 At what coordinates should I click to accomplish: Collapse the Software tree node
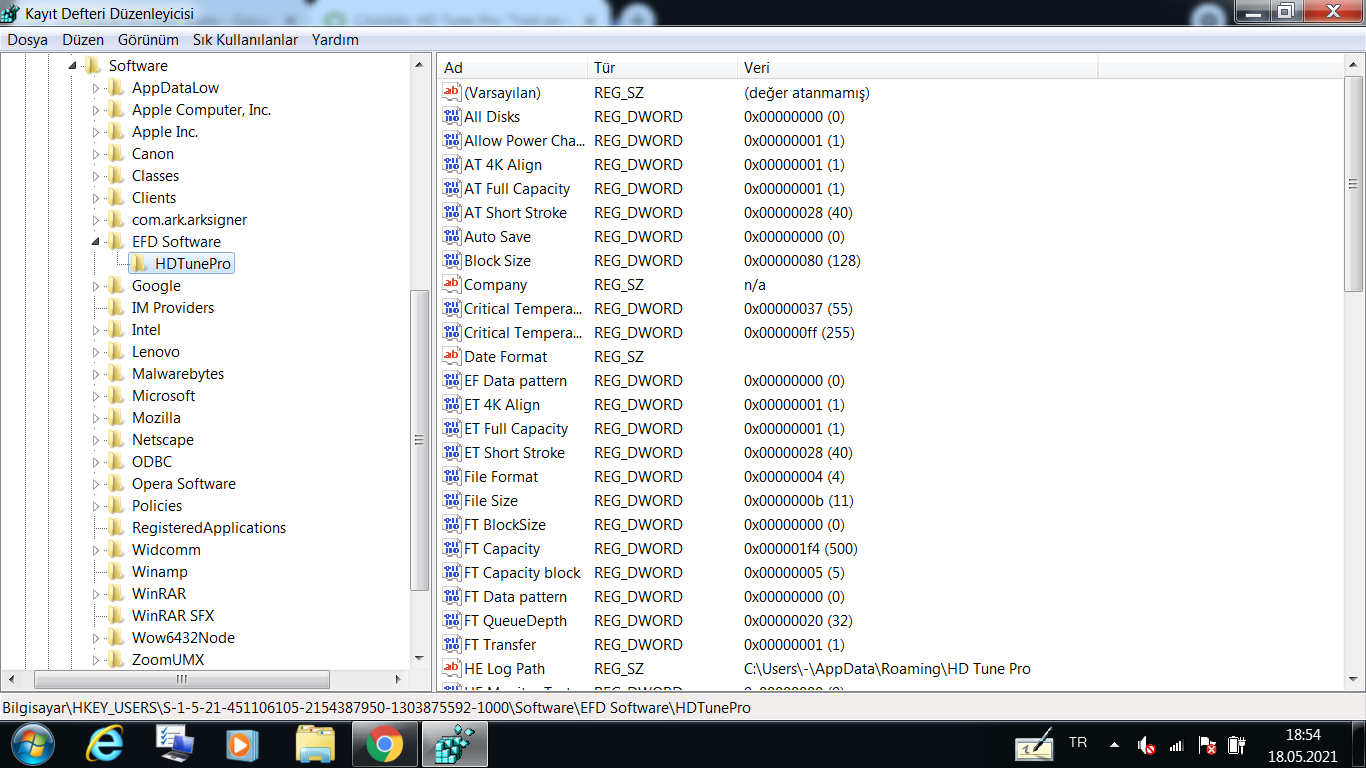tap(73, 66)
